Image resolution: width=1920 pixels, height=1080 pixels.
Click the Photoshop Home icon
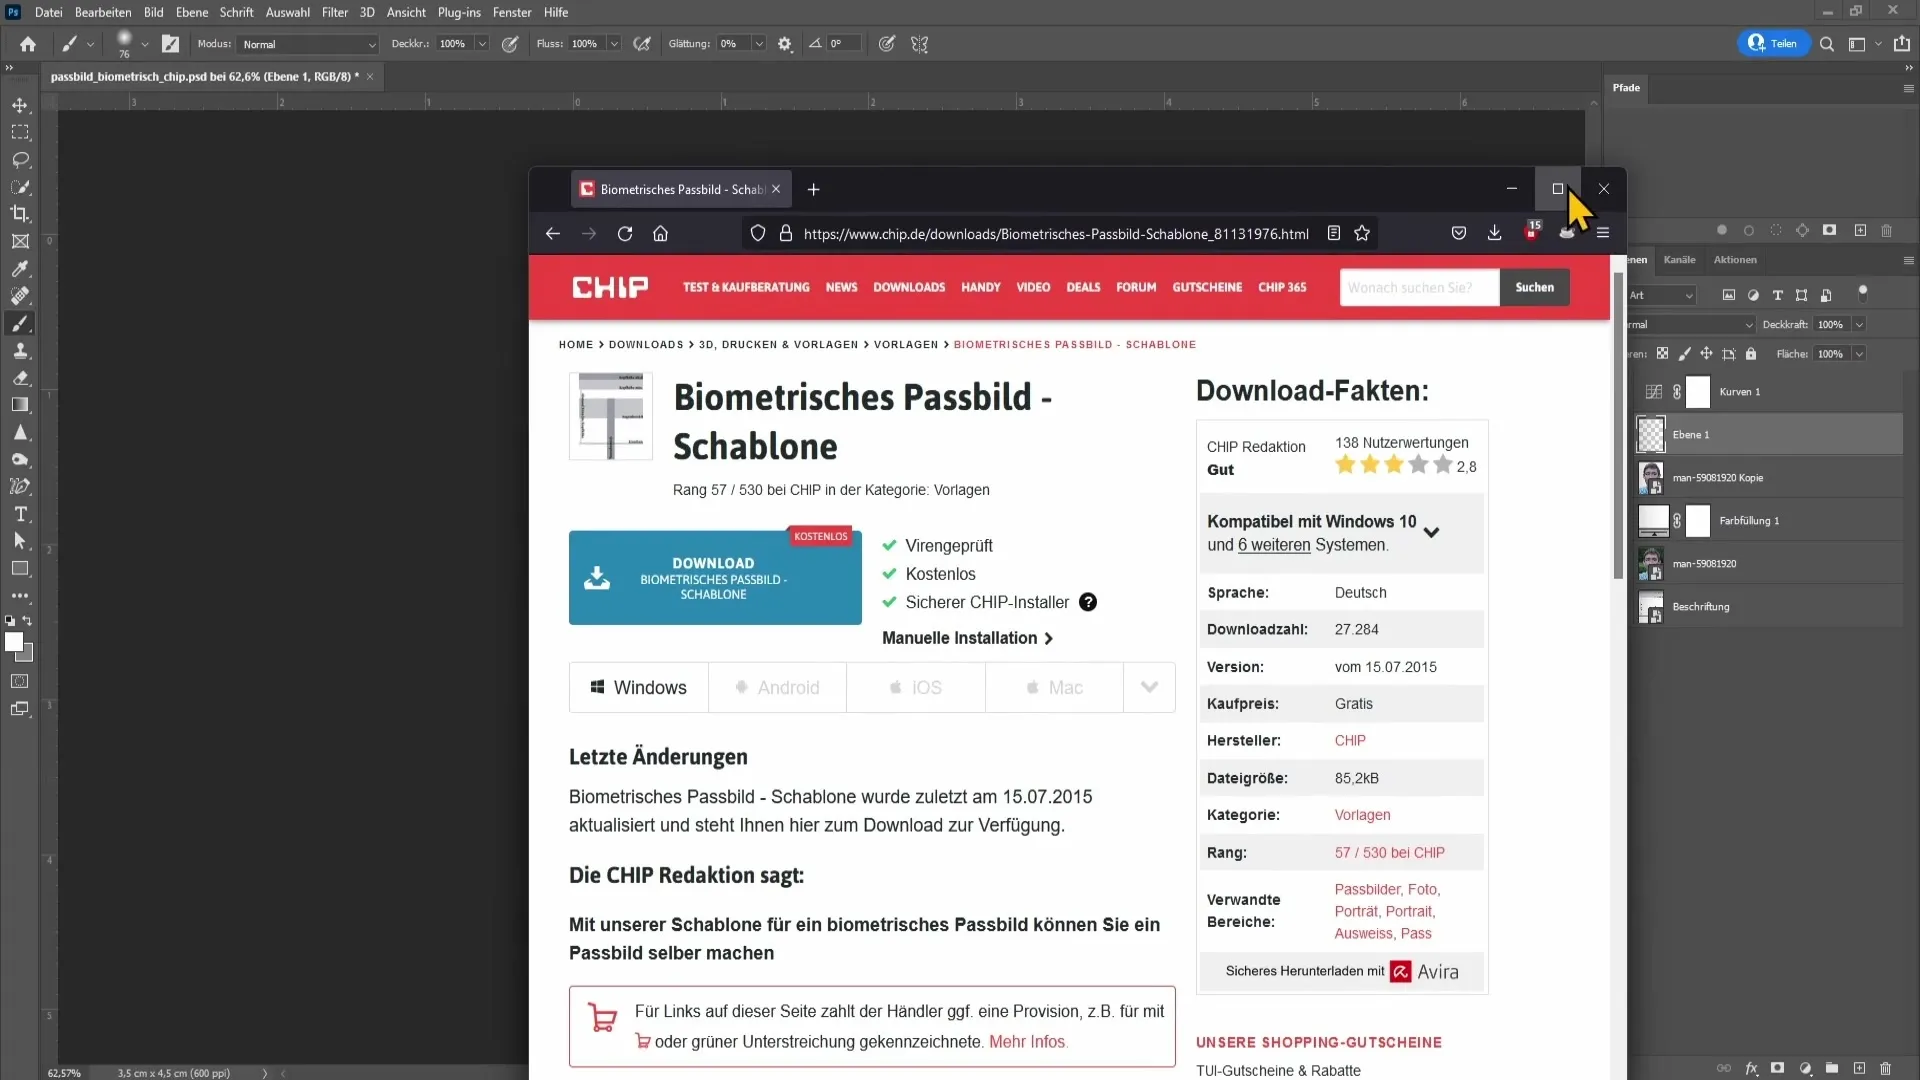coord(28,44)
